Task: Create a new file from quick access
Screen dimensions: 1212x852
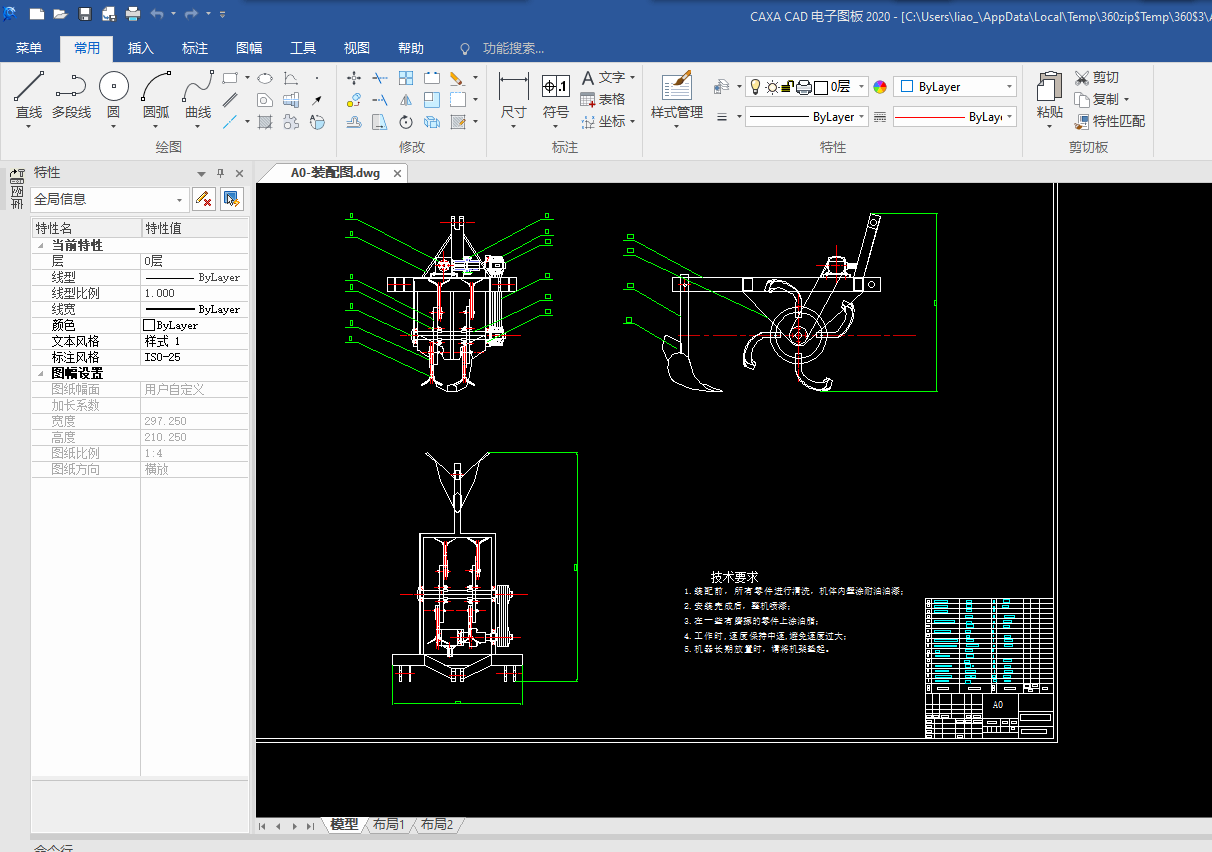Action: [x=37, y=14]
